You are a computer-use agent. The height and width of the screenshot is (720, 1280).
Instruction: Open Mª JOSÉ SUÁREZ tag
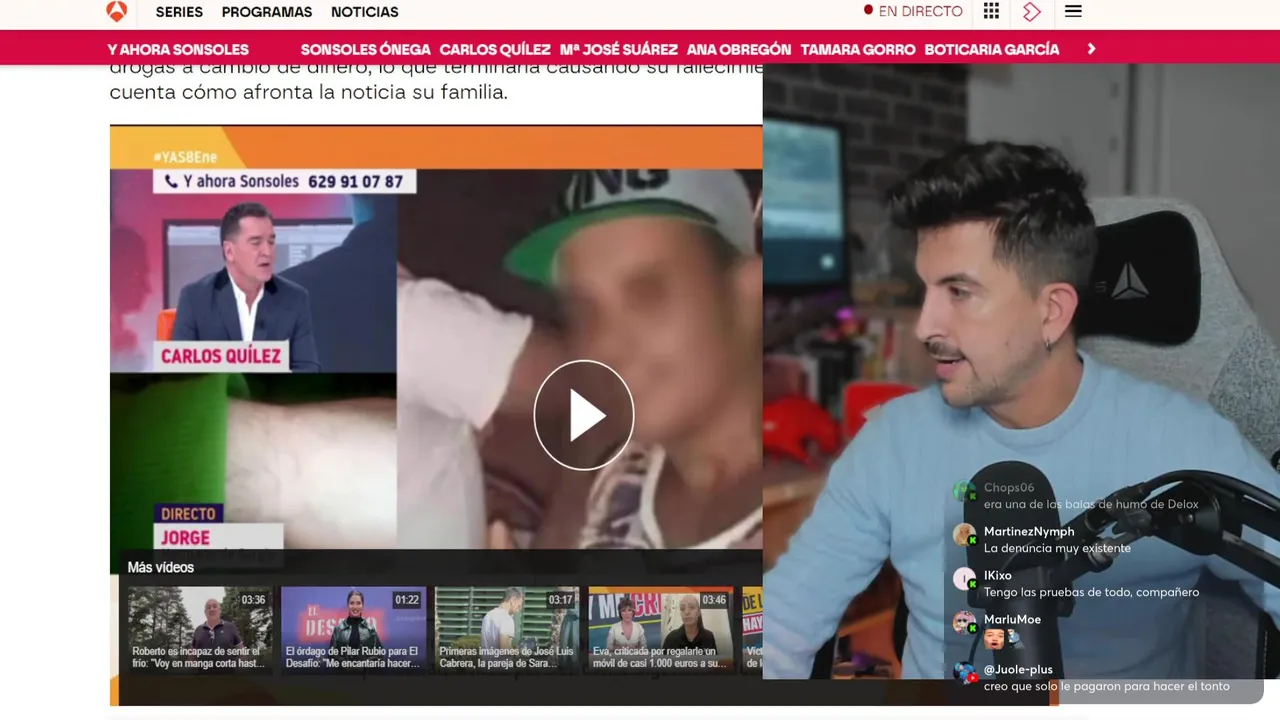[x=619, y=49]
